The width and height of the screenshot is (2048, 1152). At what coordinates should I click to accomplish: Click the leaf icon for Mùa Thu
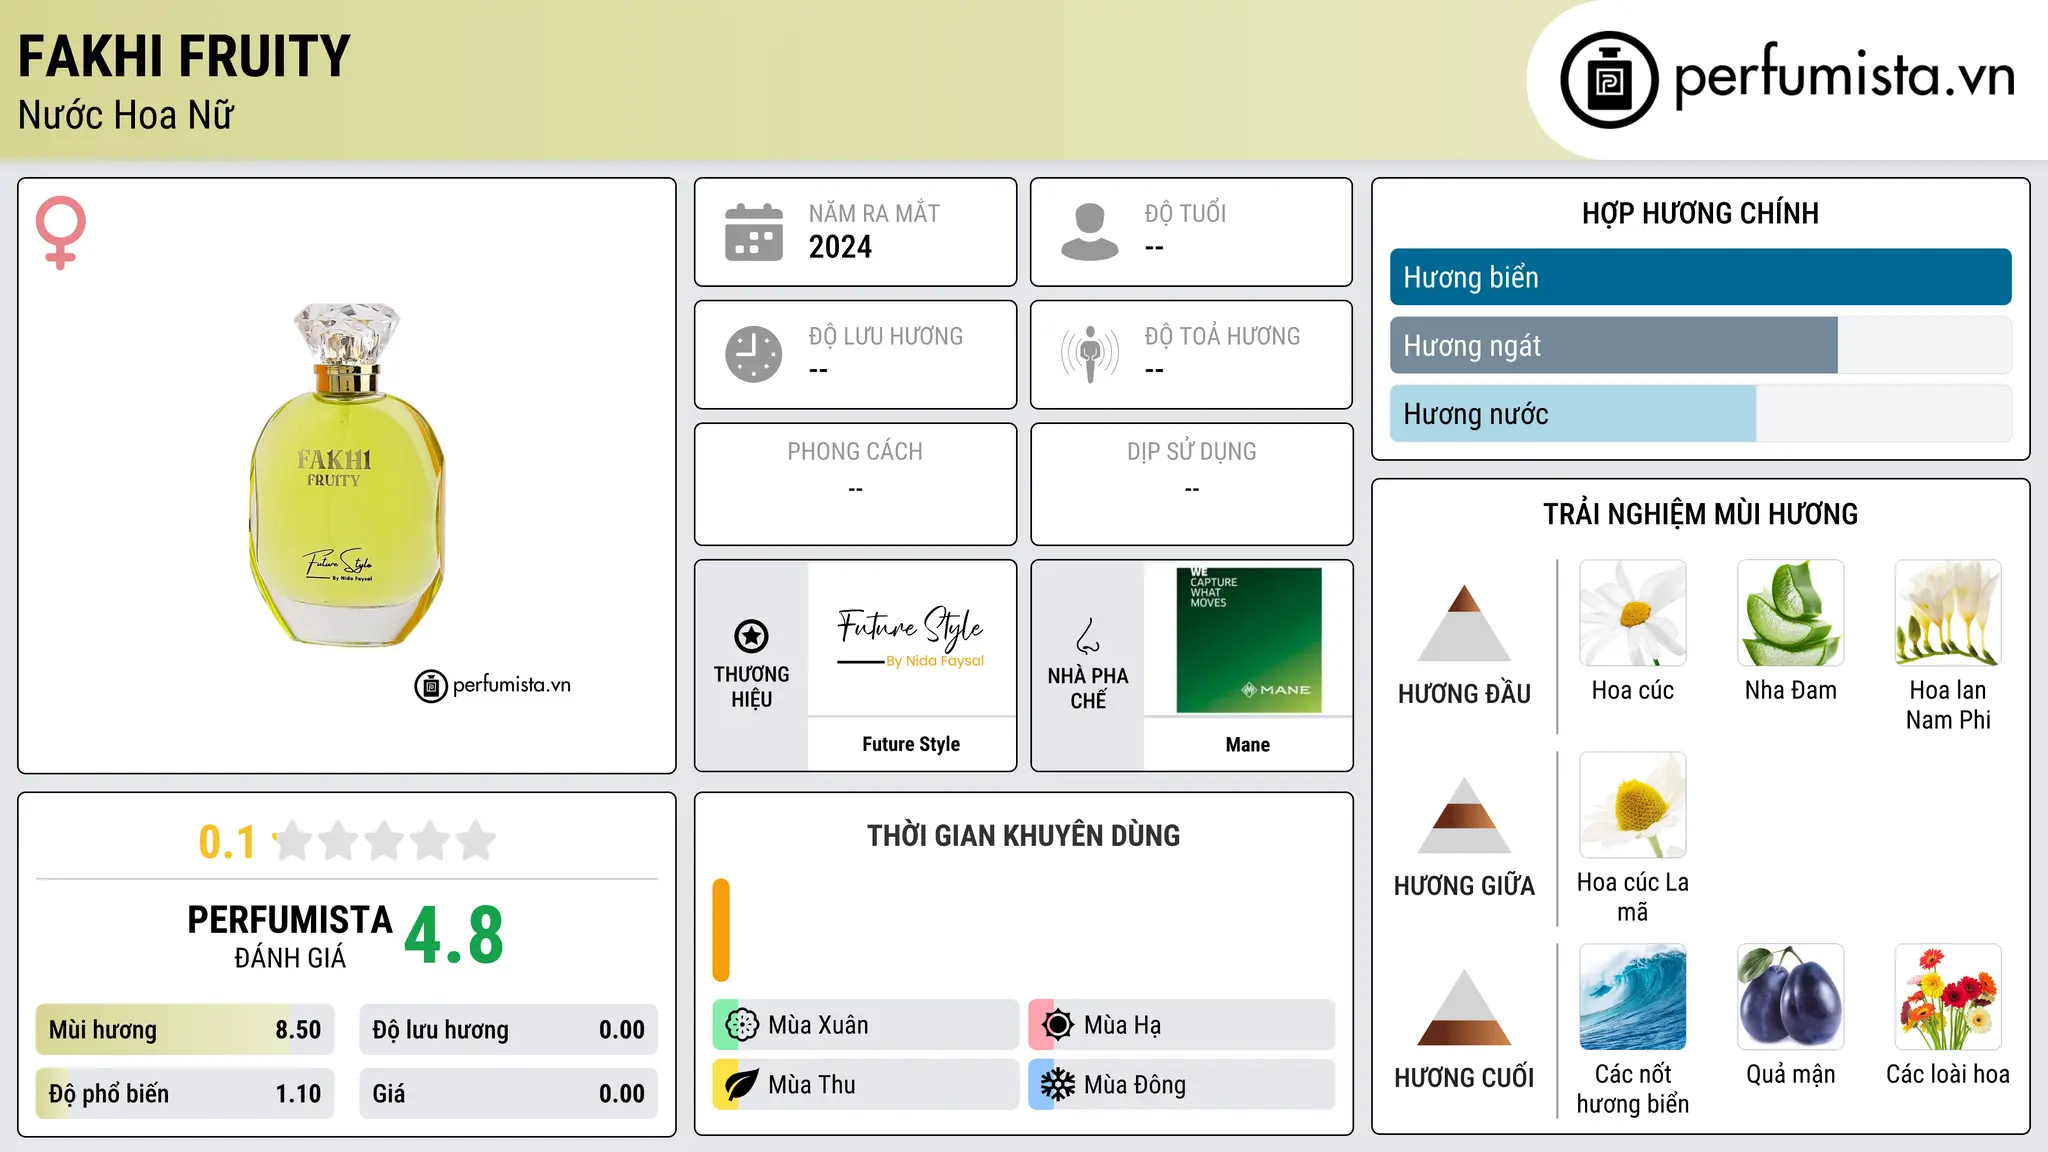[742, 1085]
